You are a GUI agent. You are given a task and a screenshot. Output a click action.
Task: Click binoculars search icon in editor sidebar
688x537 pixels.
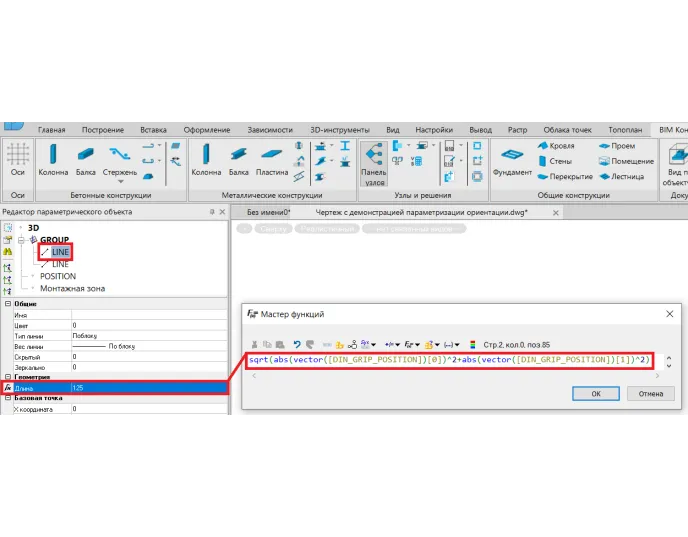(7, 252)
